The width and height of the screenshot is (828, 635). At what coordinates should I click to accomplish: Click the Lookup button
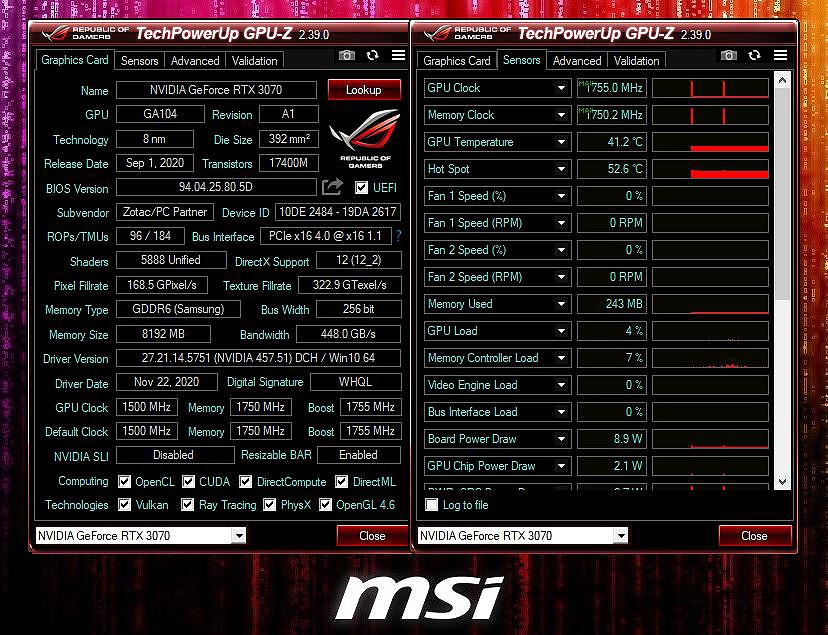tap(364, 90)
